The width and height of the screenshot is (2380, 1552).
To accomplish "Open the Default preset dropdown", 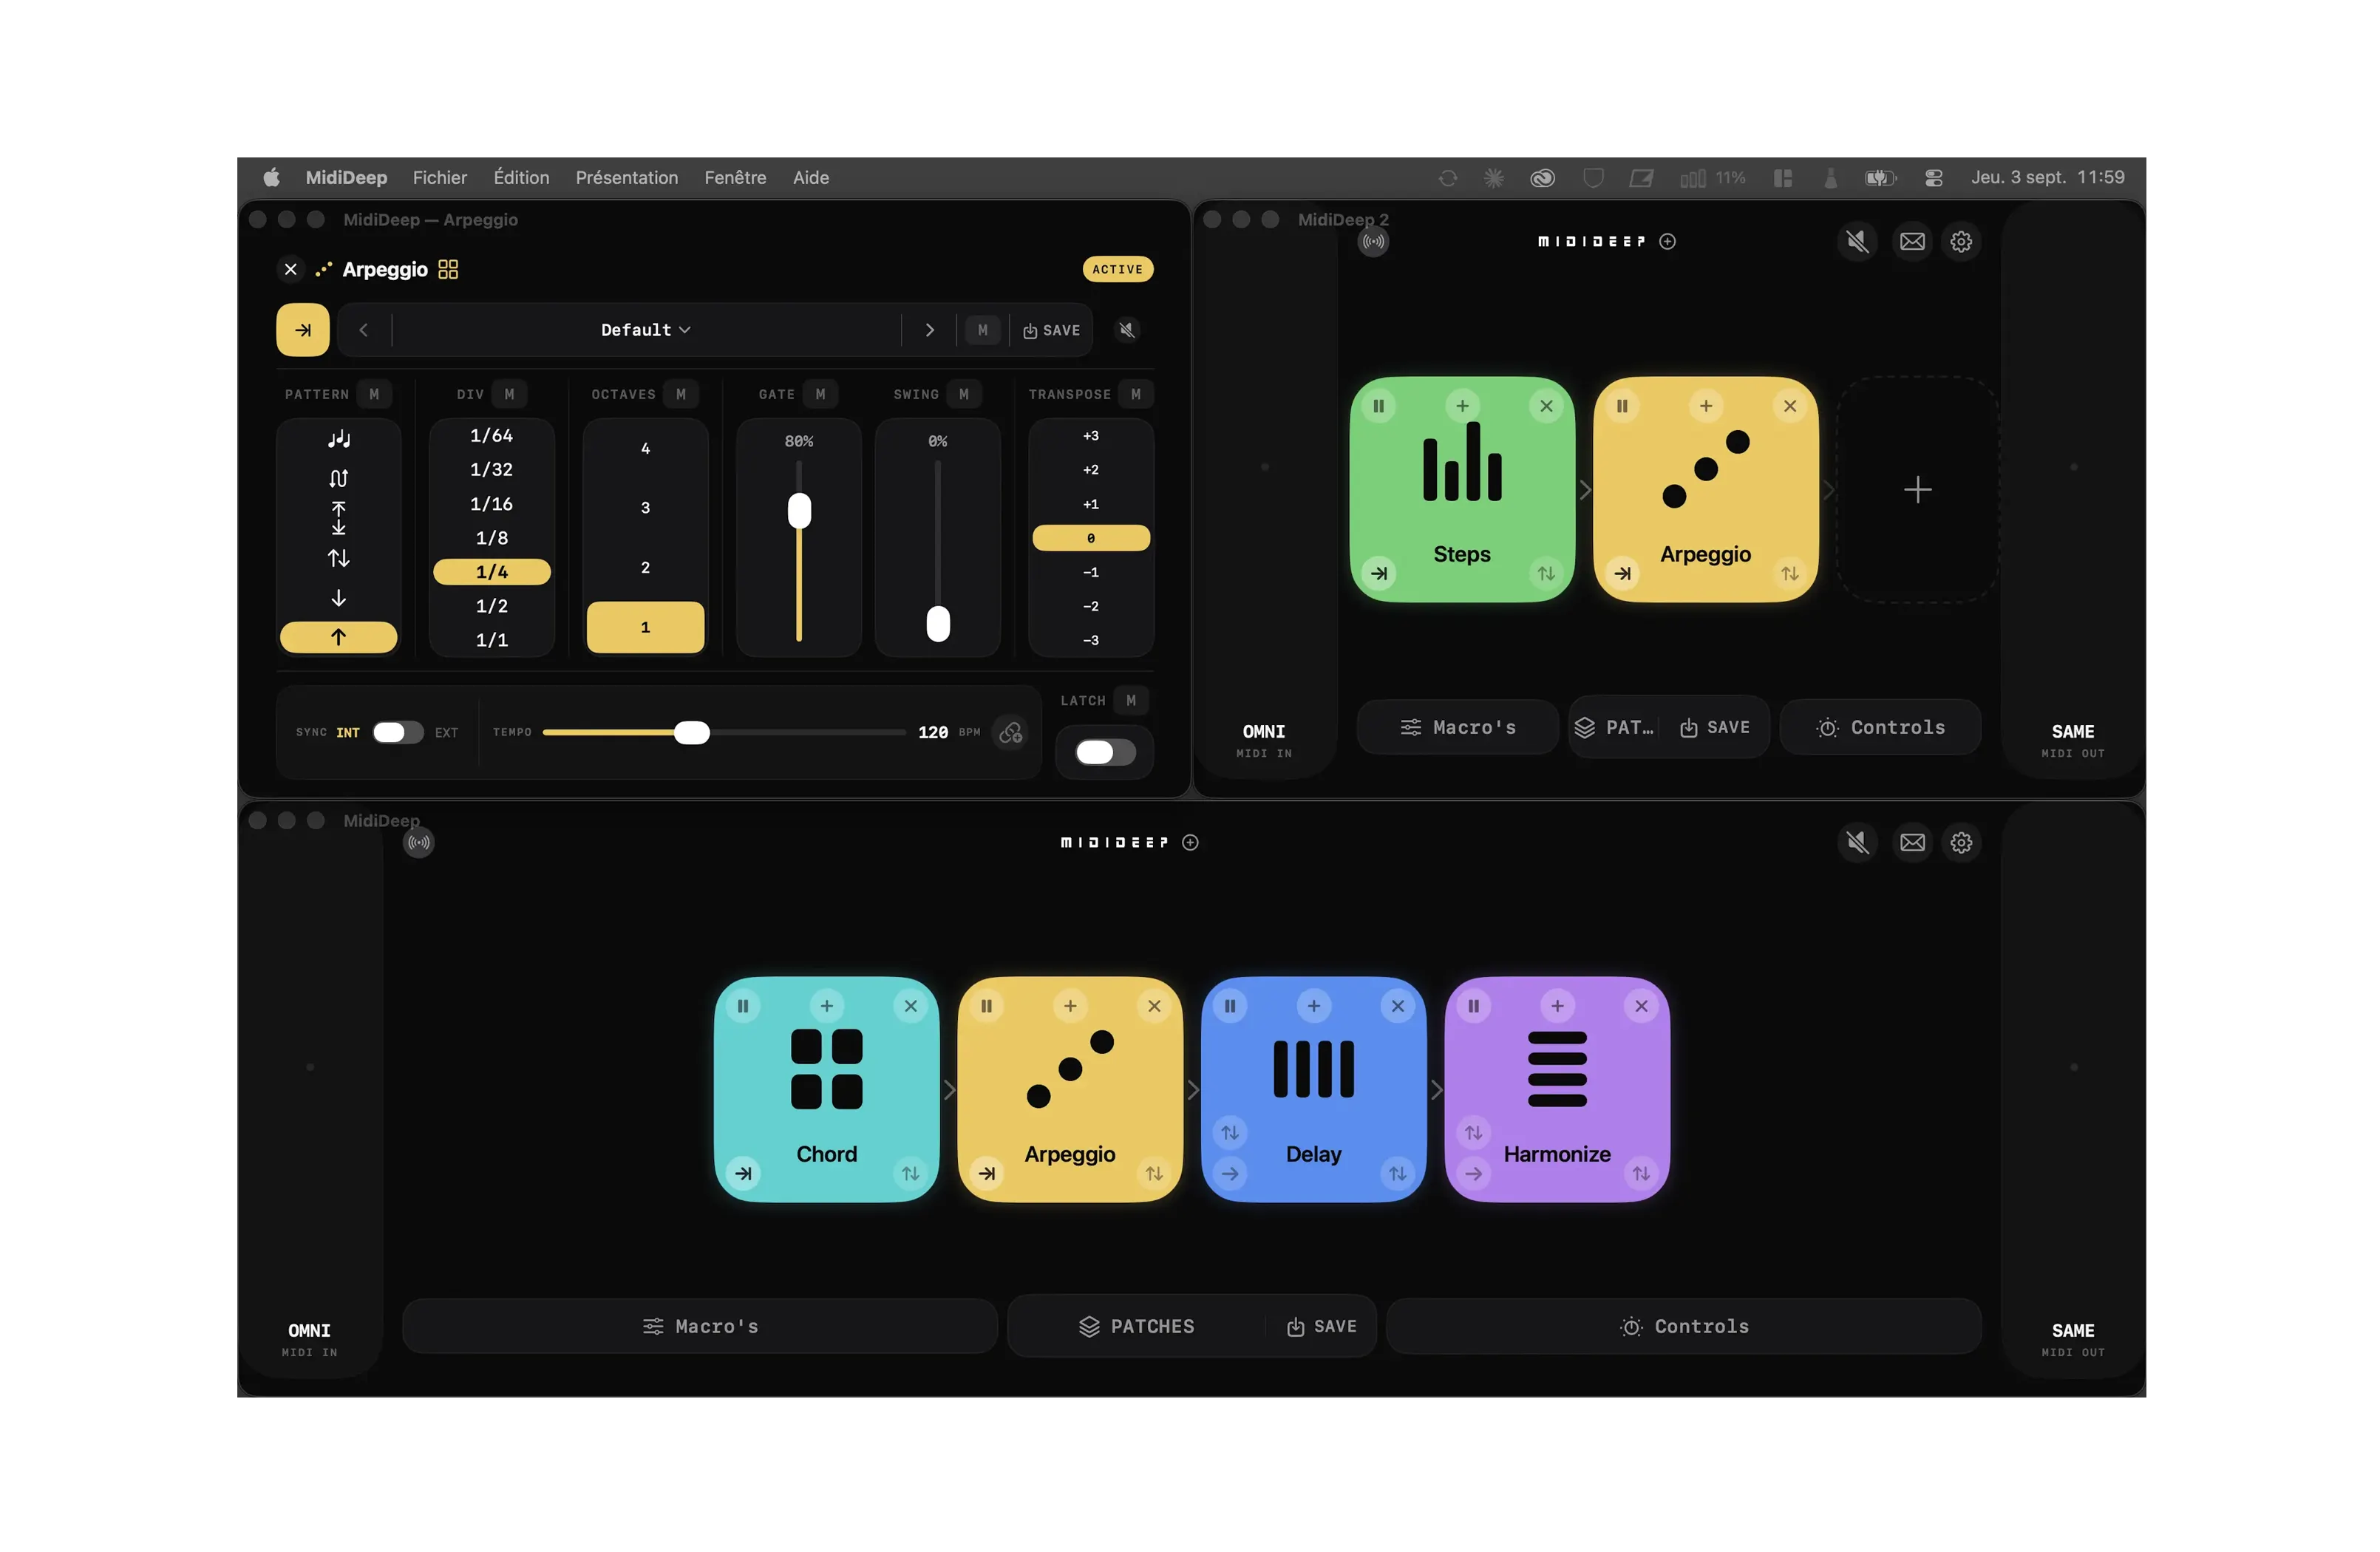I will [646, 330].
